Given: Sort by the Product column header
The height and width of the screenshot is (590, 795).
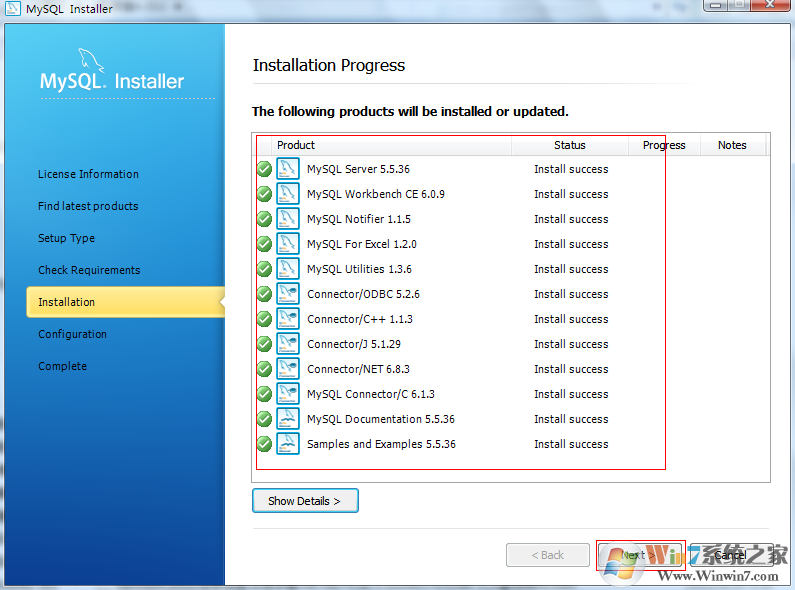Looking at the screenshot, I should tap(391, 145).
